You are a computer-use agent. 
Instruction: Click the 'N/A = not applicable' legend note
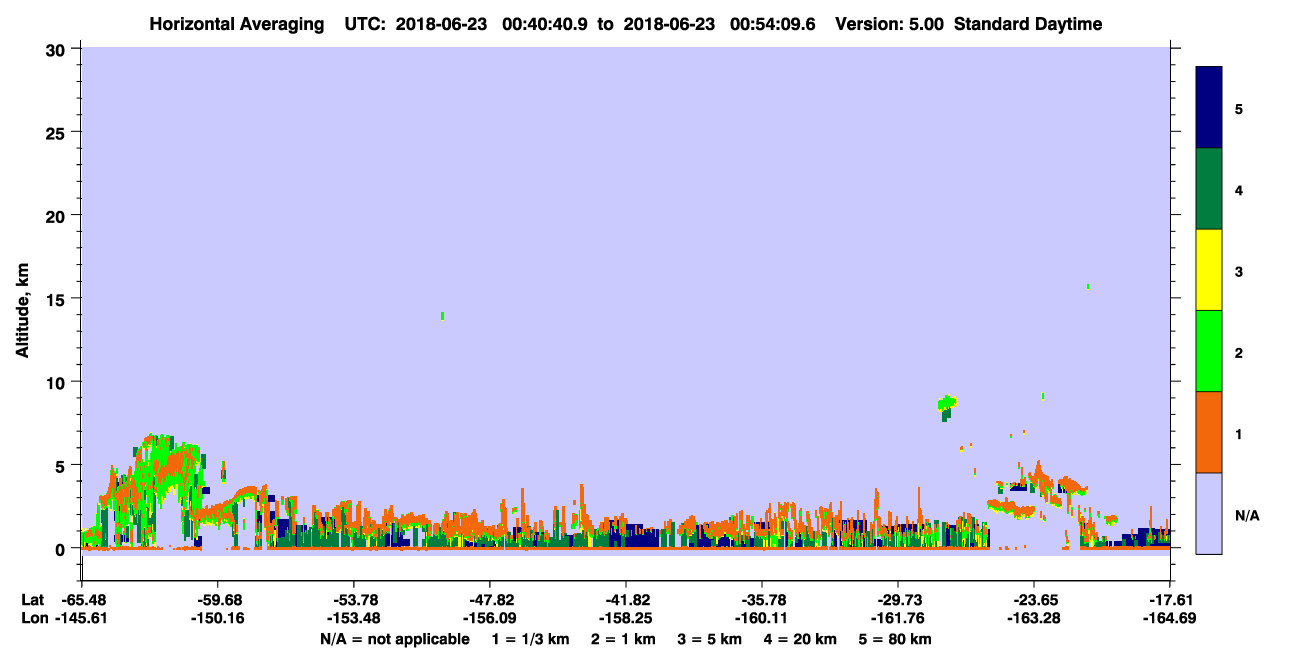[x=395, y=639]
